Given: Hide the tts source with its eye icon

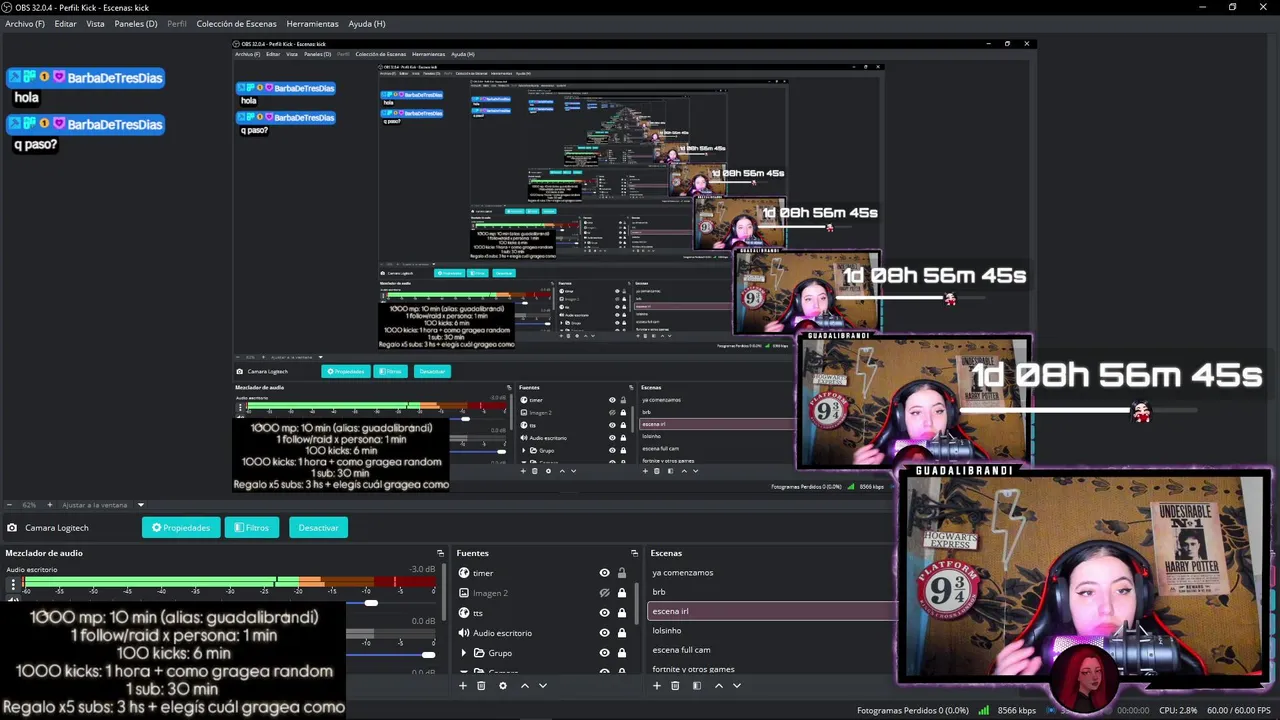Looking at the screenshot, I should [604, 613].
